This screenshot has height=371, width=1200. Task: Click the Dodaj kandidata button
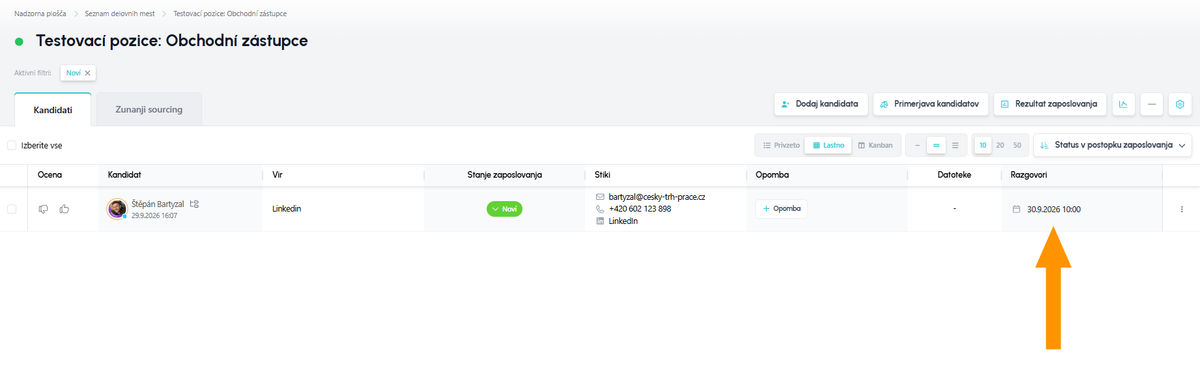click(x=820, y=104)
